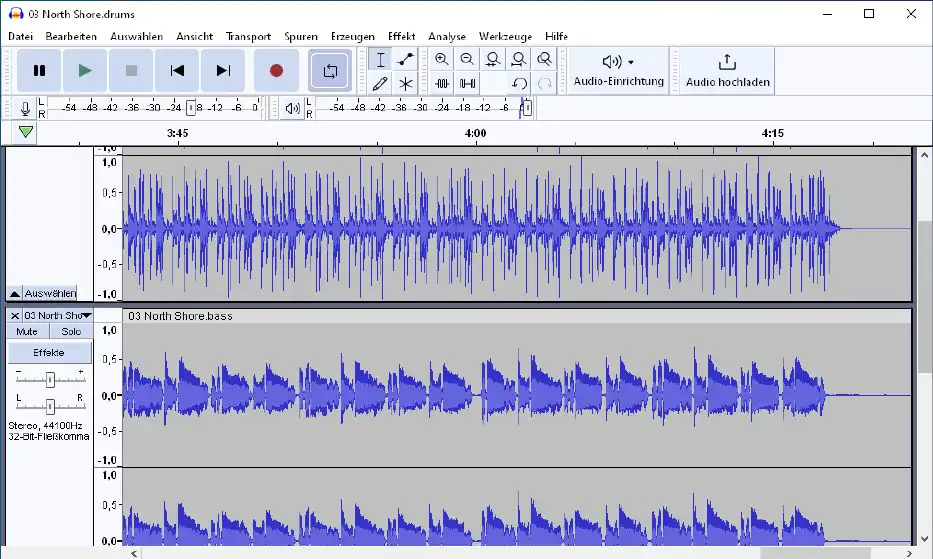Open the Erzeugen menu
Image resolution: width=933 pixels, height=559 pixels.
pos(353,36)
